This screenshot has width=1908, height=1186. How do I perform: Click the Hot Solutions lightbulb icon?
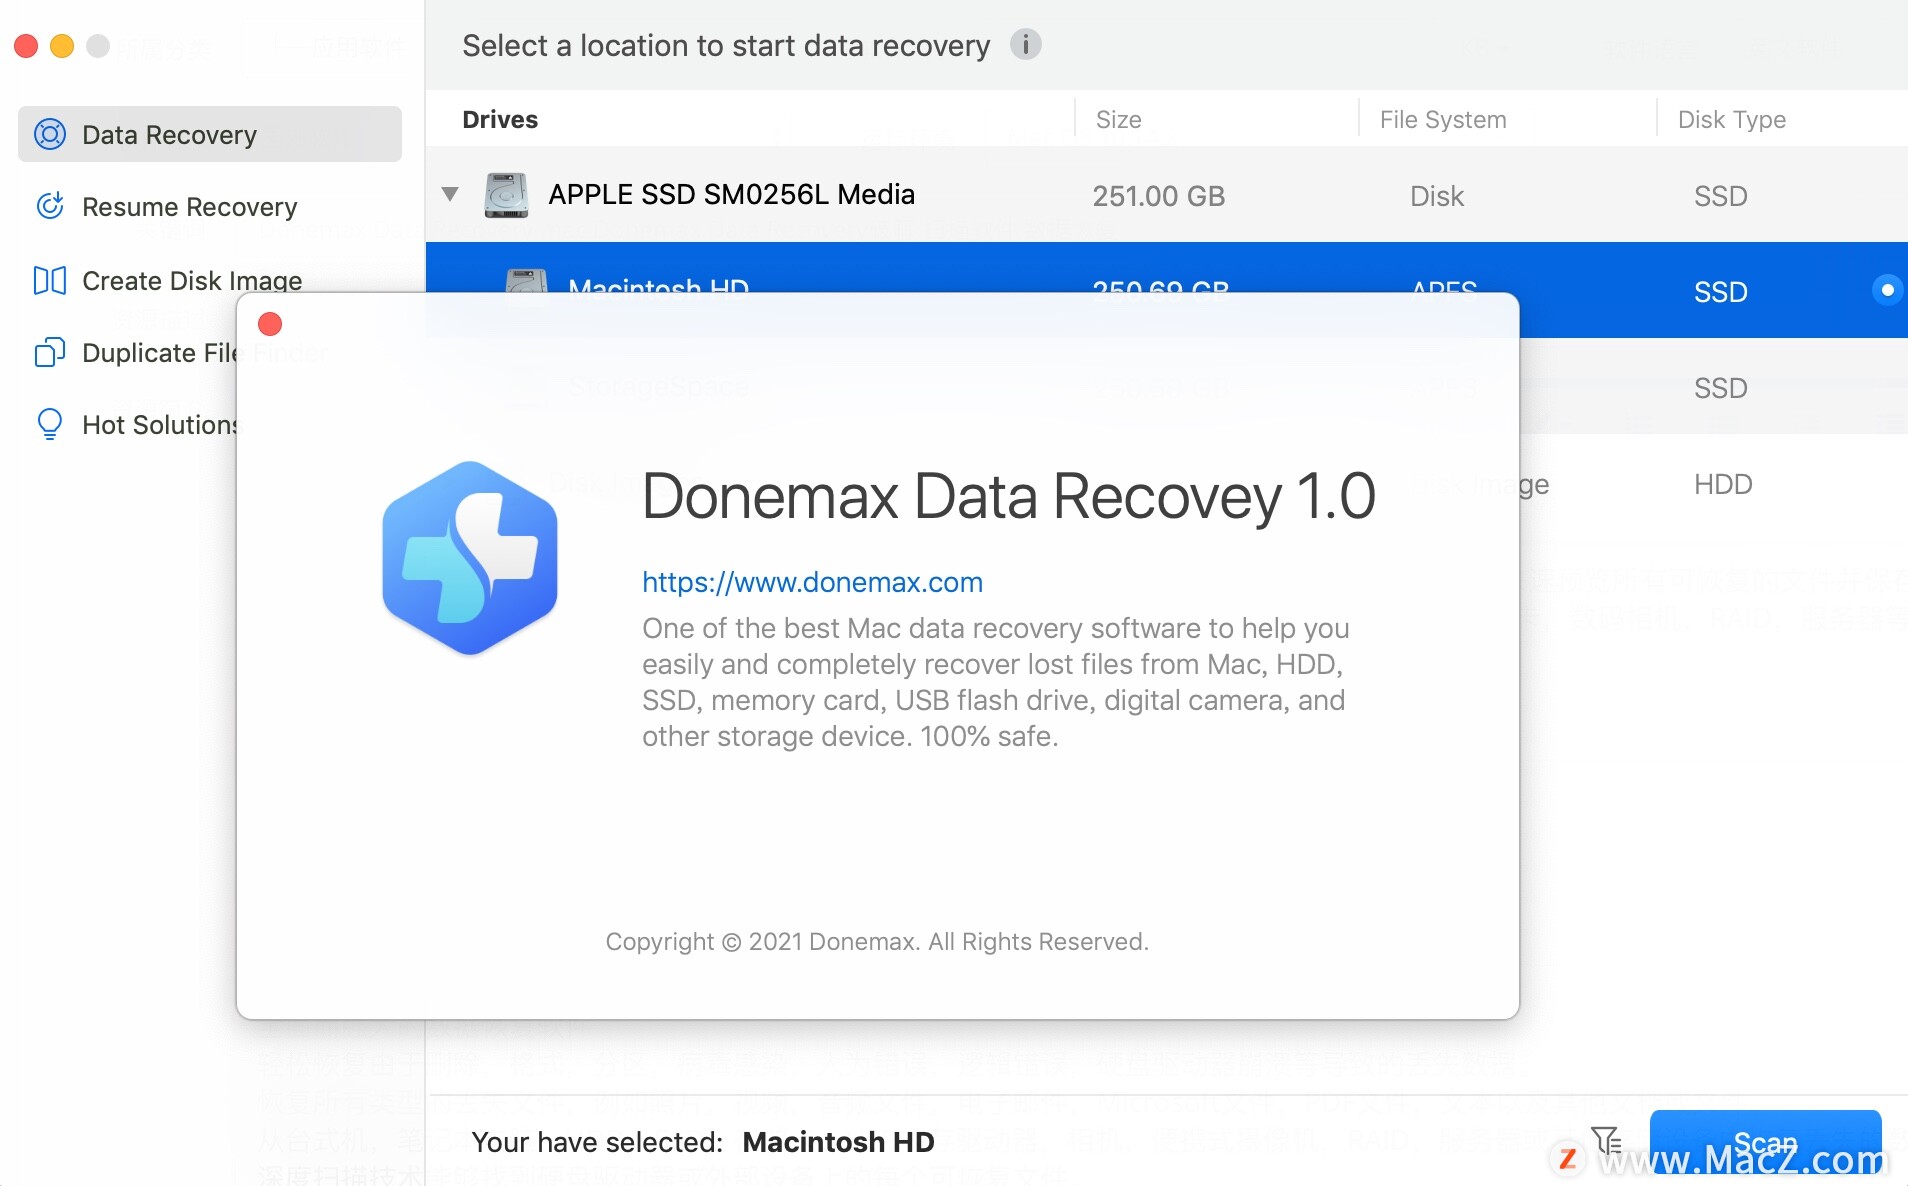click(50, 424)
